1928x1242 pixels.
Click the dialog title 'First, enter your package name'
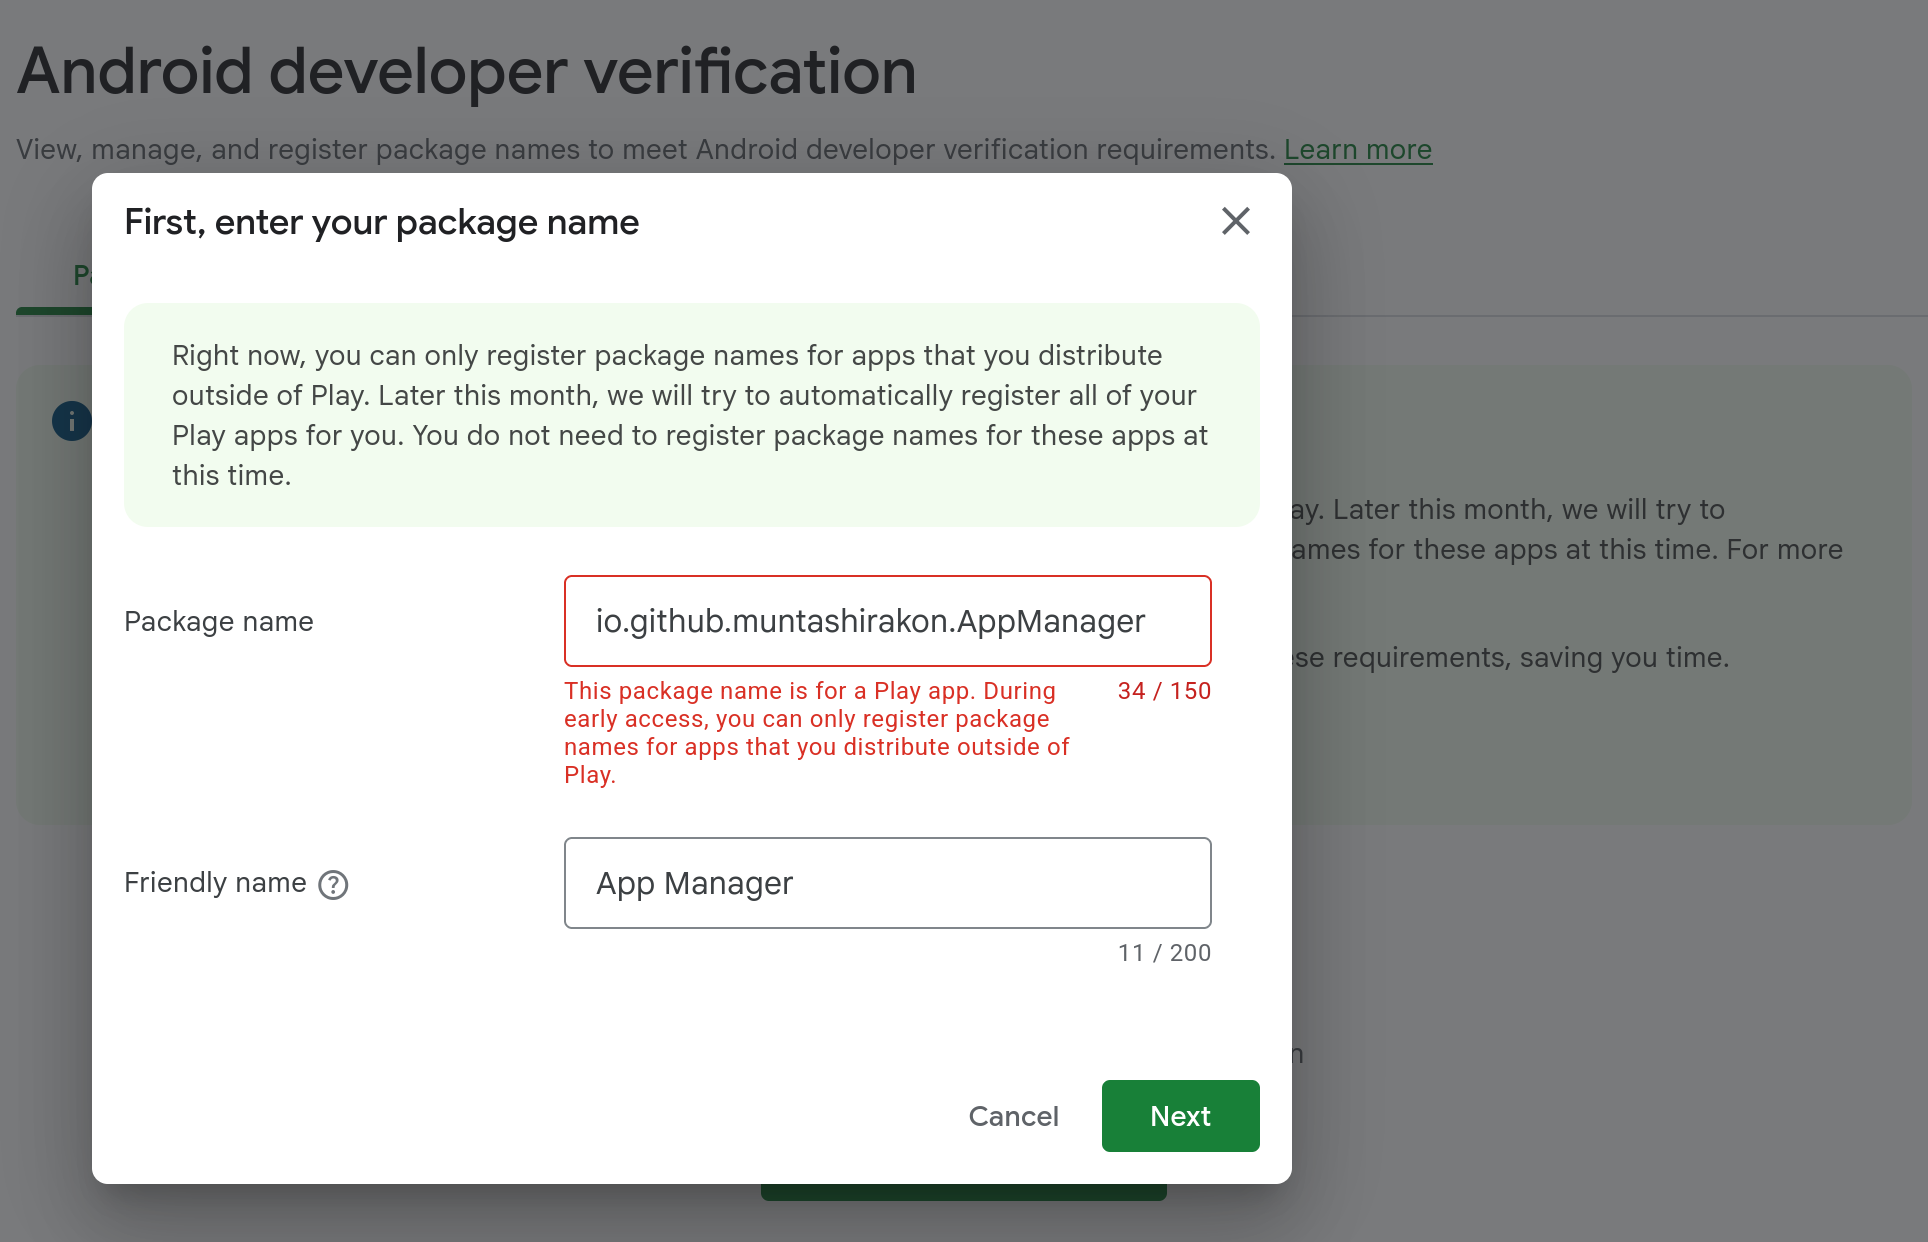pos(381,222)
